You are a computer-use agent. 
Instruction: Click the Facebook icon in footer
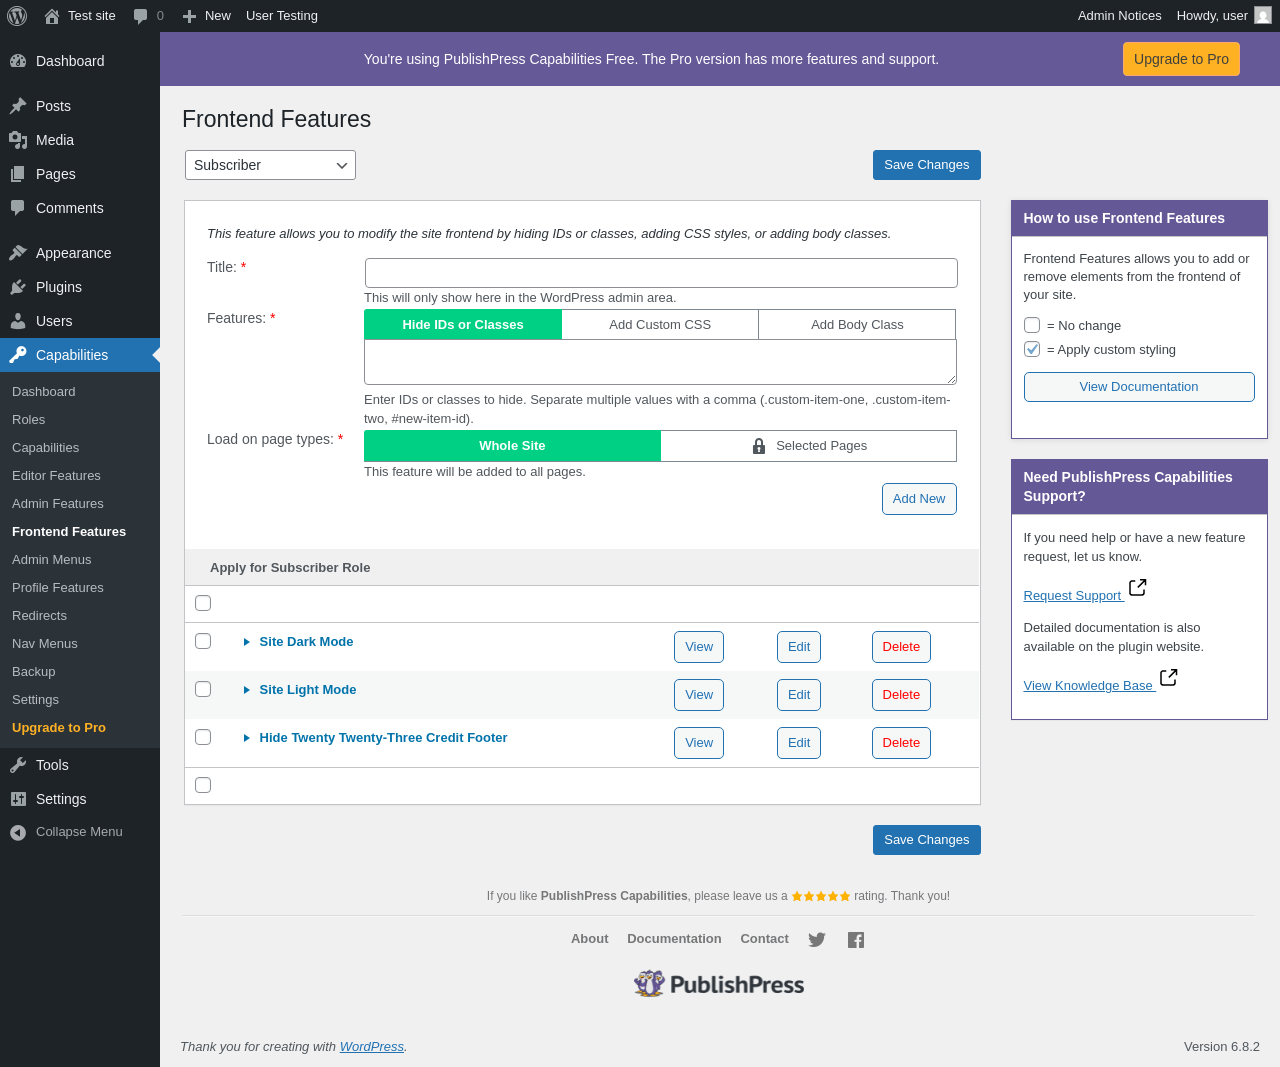(856, 940)
